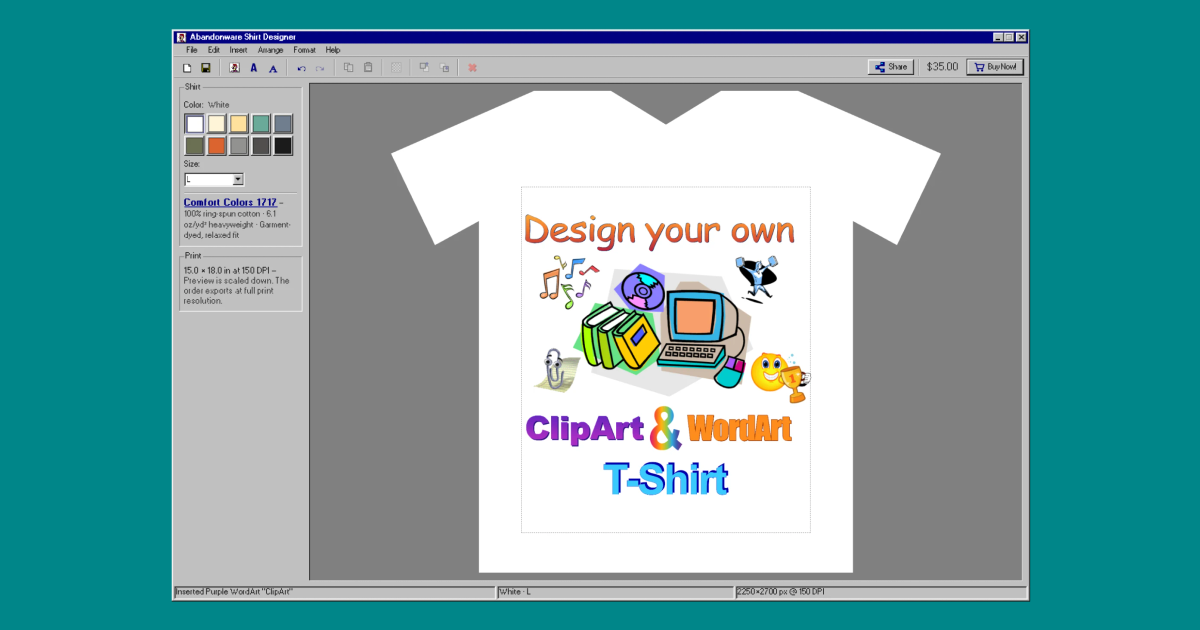Click the Save floppy disk icon
This screenshot has height=630, width=1200.
(205, 68)
